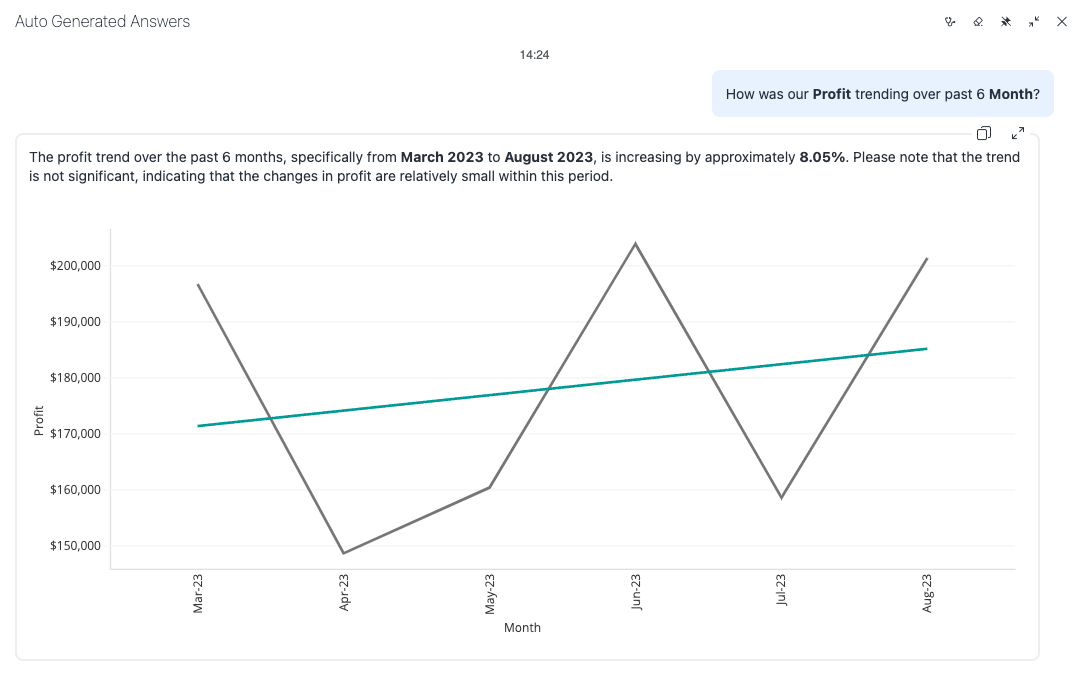Expand the answer card to full view
Screen dimensions: 1072x677
pyautogui.click(x=1018, y=133)
